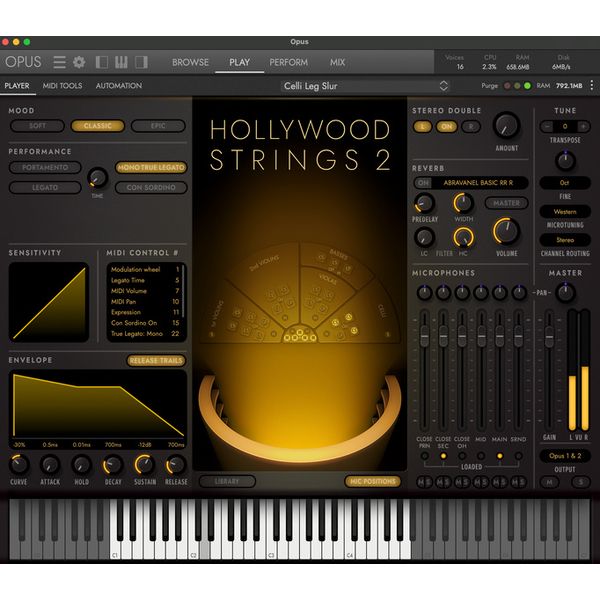Click the Reverb Predelay knob
The height and width of the screenshot is (600, 600).
(424, 203)
